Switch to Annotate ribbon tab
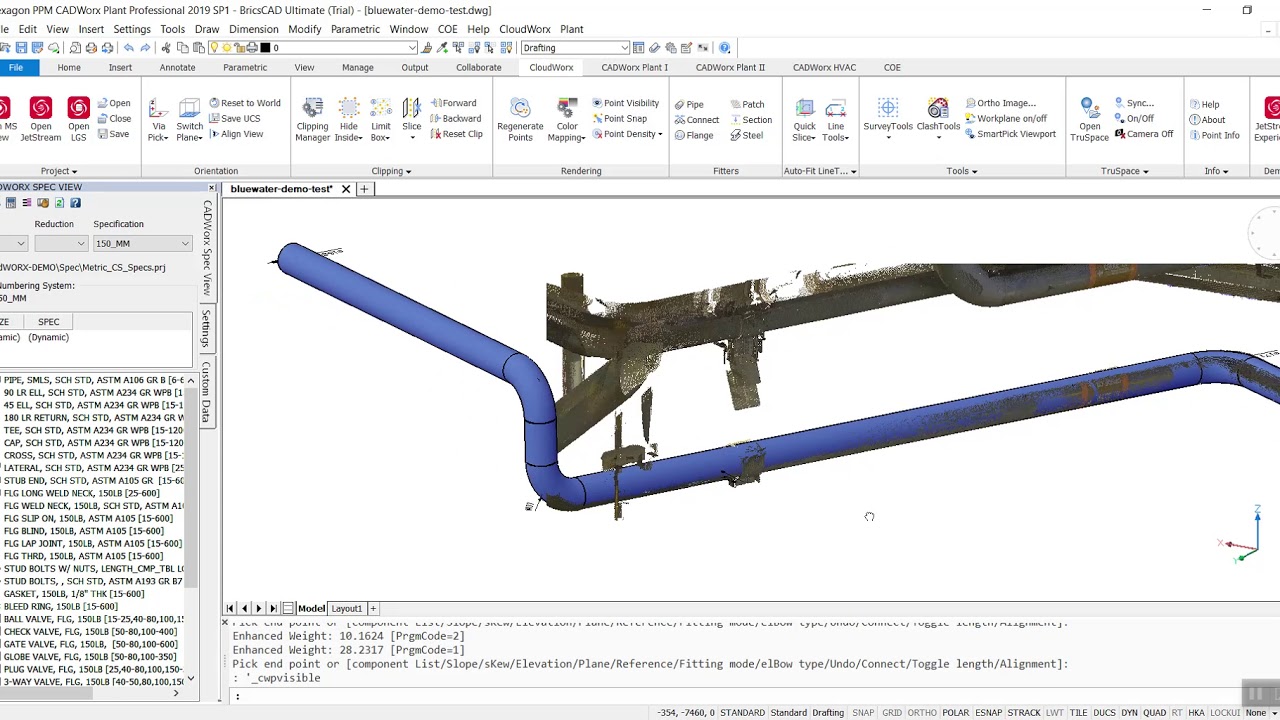This screenshot has width=1280, height=720. [177, 67]
